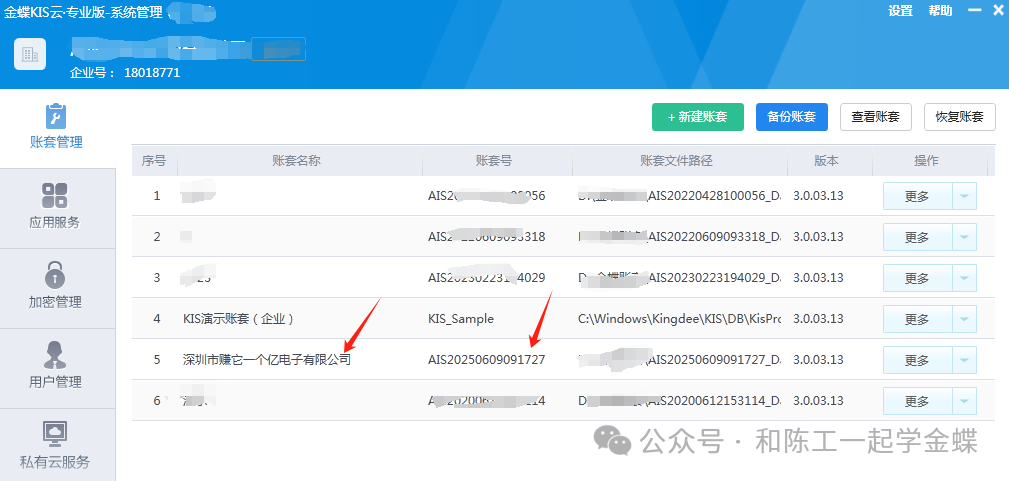This screenshot has width=1009, height=481.
Task: Expand the 更多 dropdown arrow for KIS_Sample row
Action: click(x=964, y=319)
